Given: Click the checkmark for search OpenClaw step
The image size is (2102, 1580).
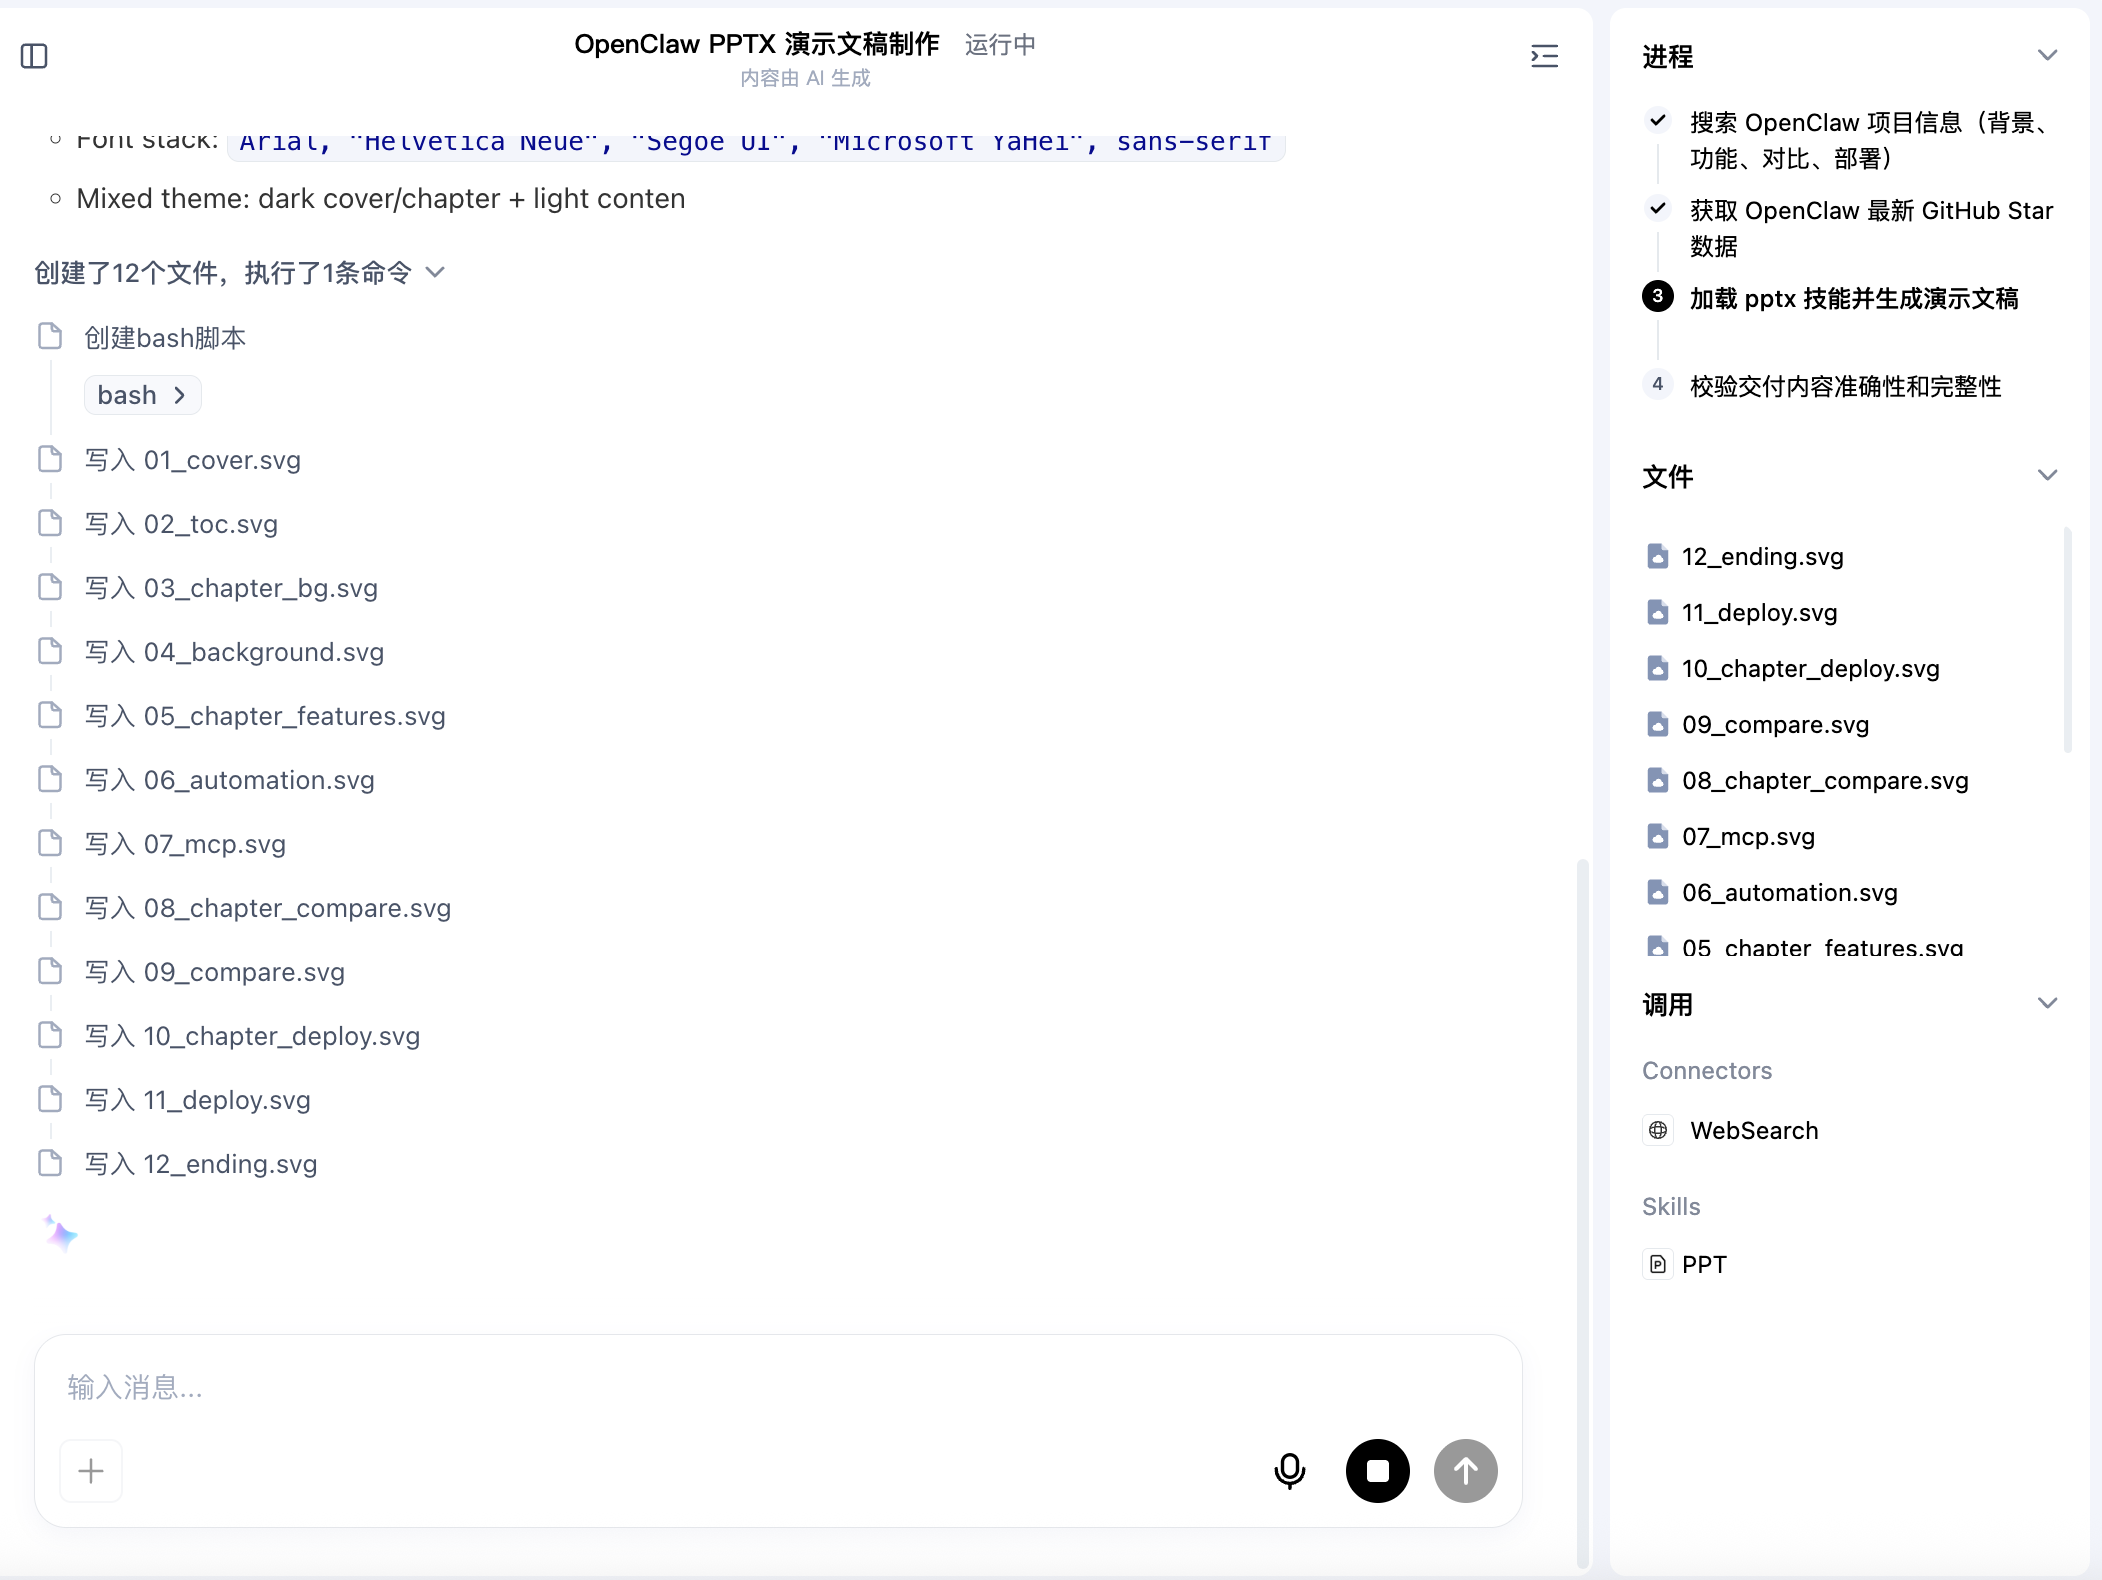Looking at the screenshot, I should 1658,121.
